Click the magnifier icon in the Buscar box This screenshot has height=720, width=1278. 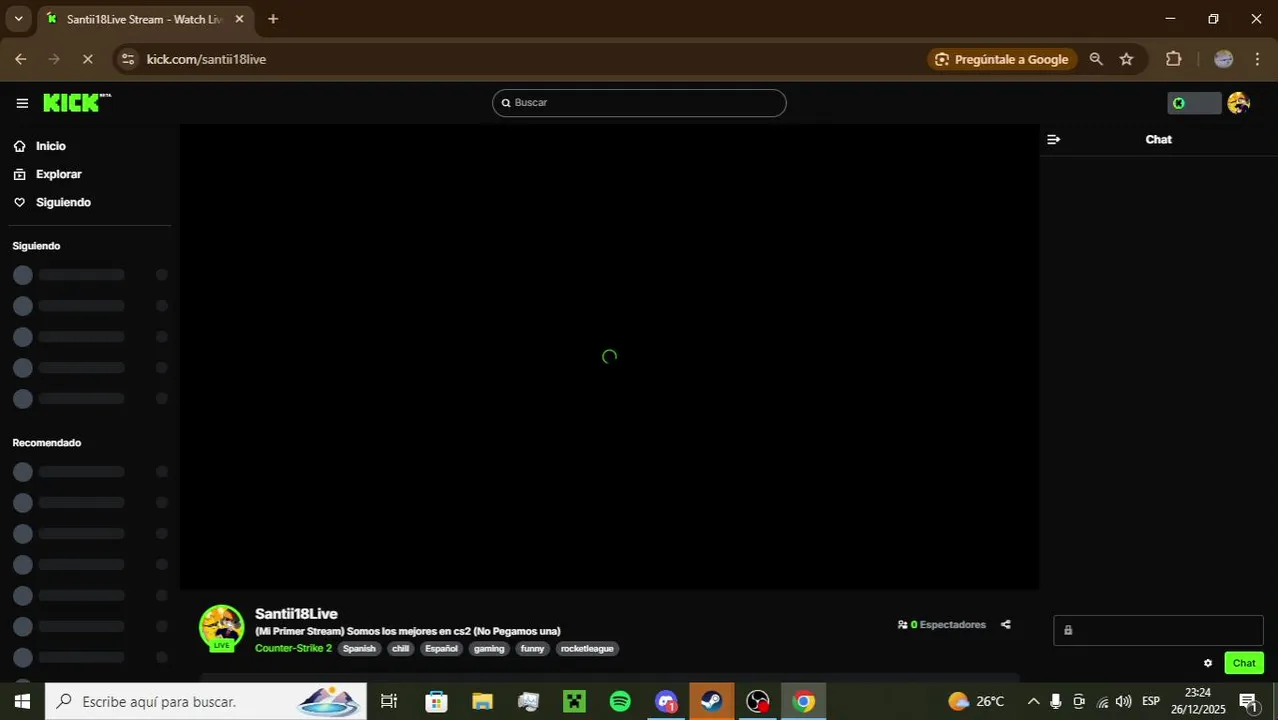tap(506, 103)
